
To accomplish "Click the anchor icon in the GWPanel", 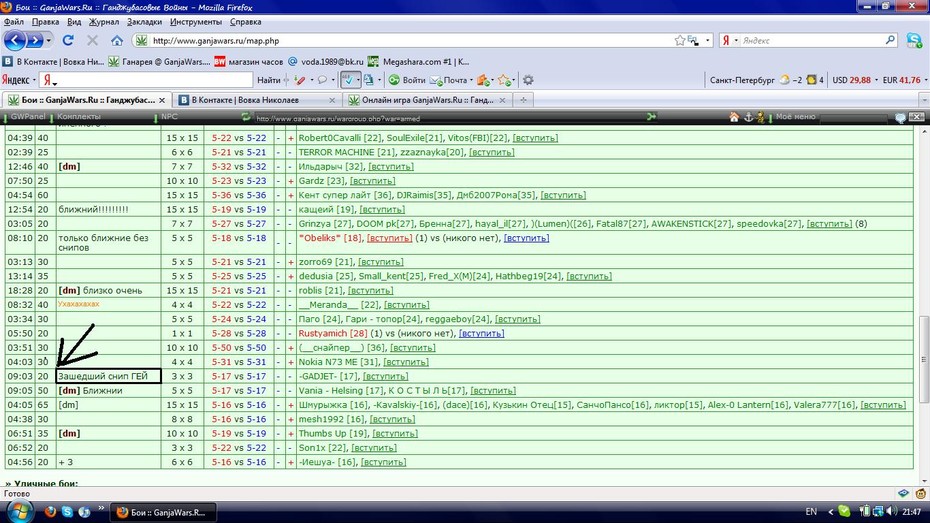I will coord(748,117).
